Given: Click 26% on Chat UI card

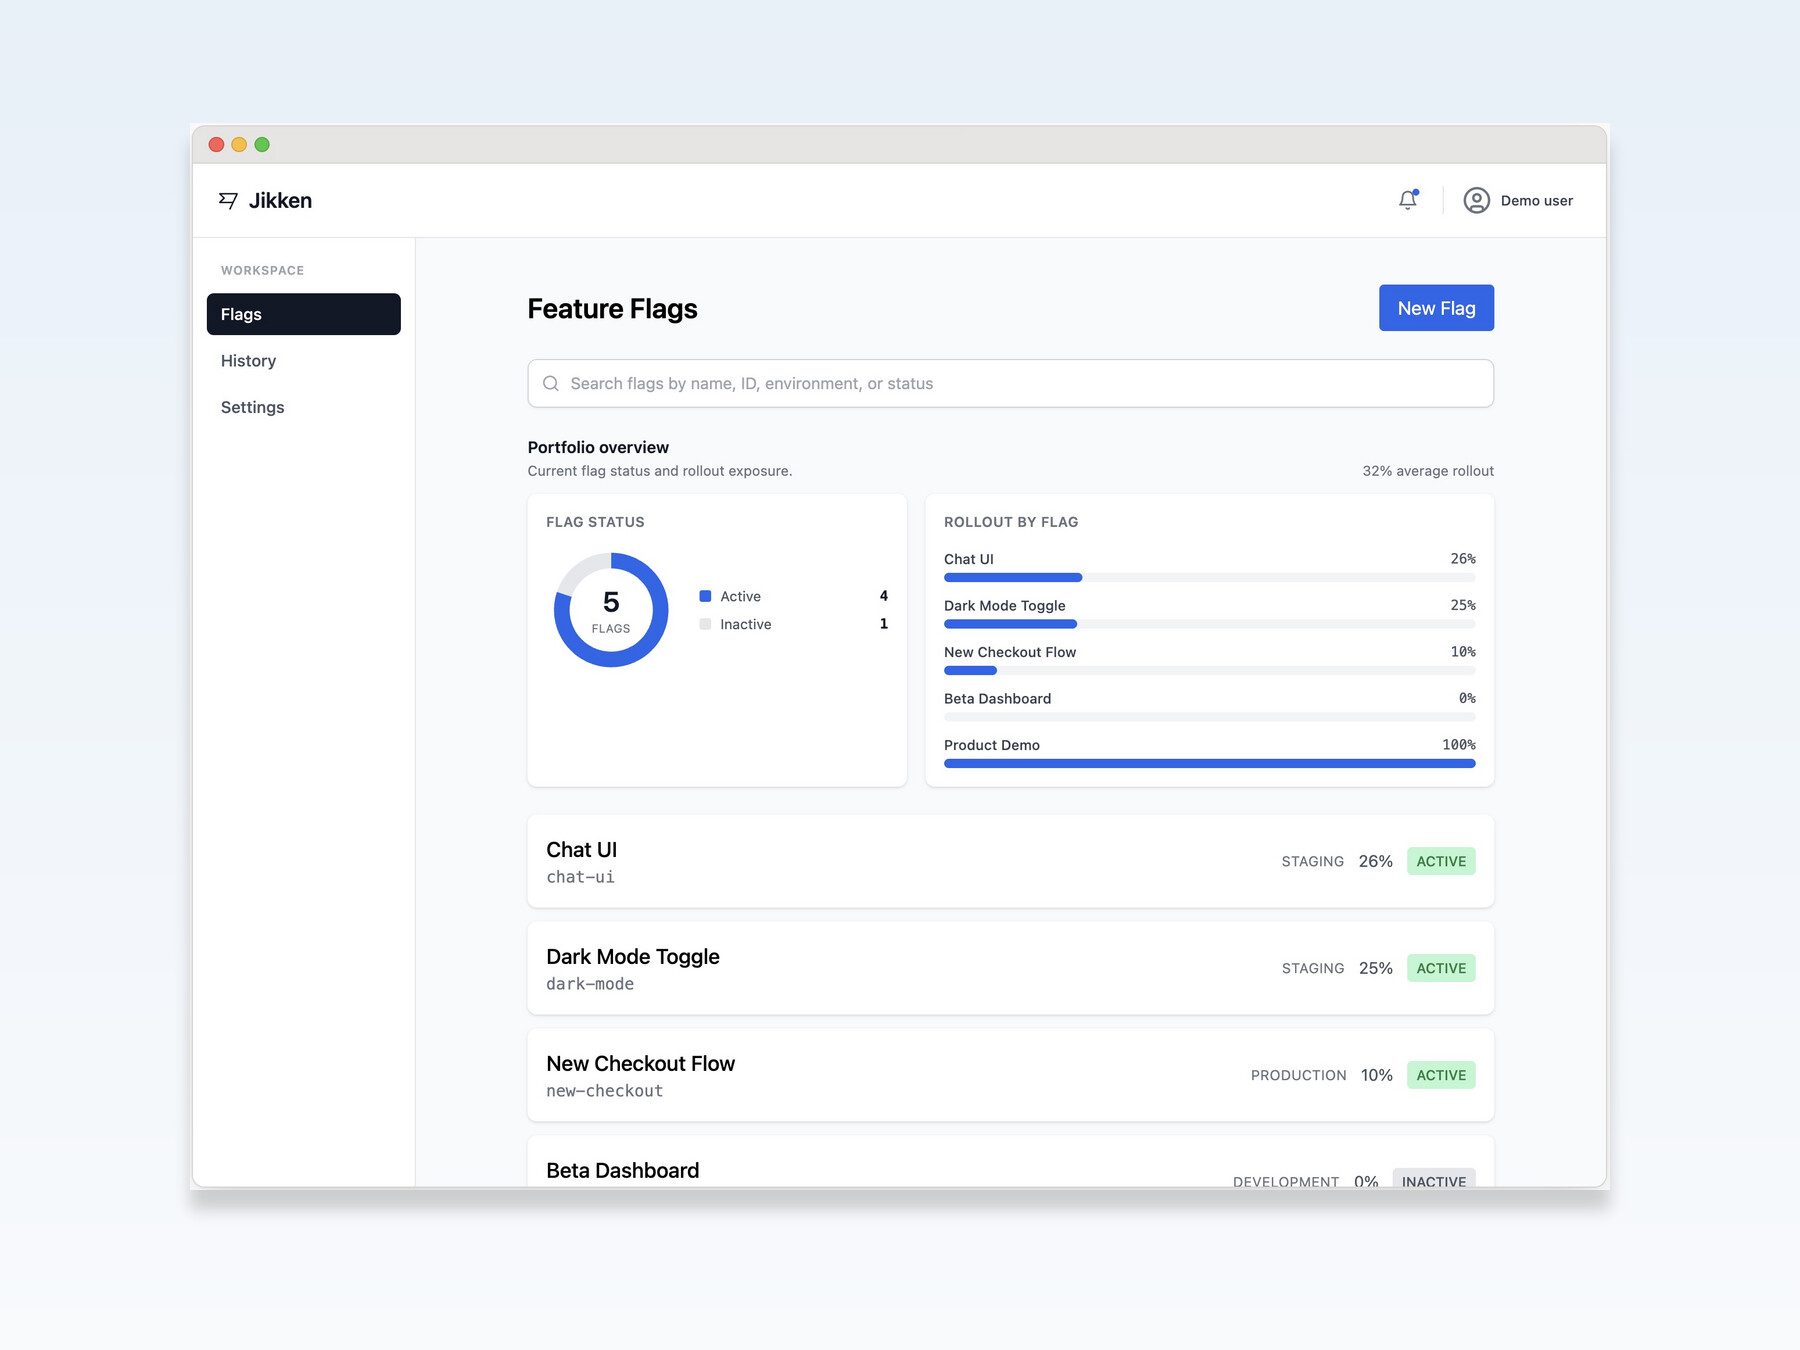Looking at the screenshot, I should coord(1375,861).
